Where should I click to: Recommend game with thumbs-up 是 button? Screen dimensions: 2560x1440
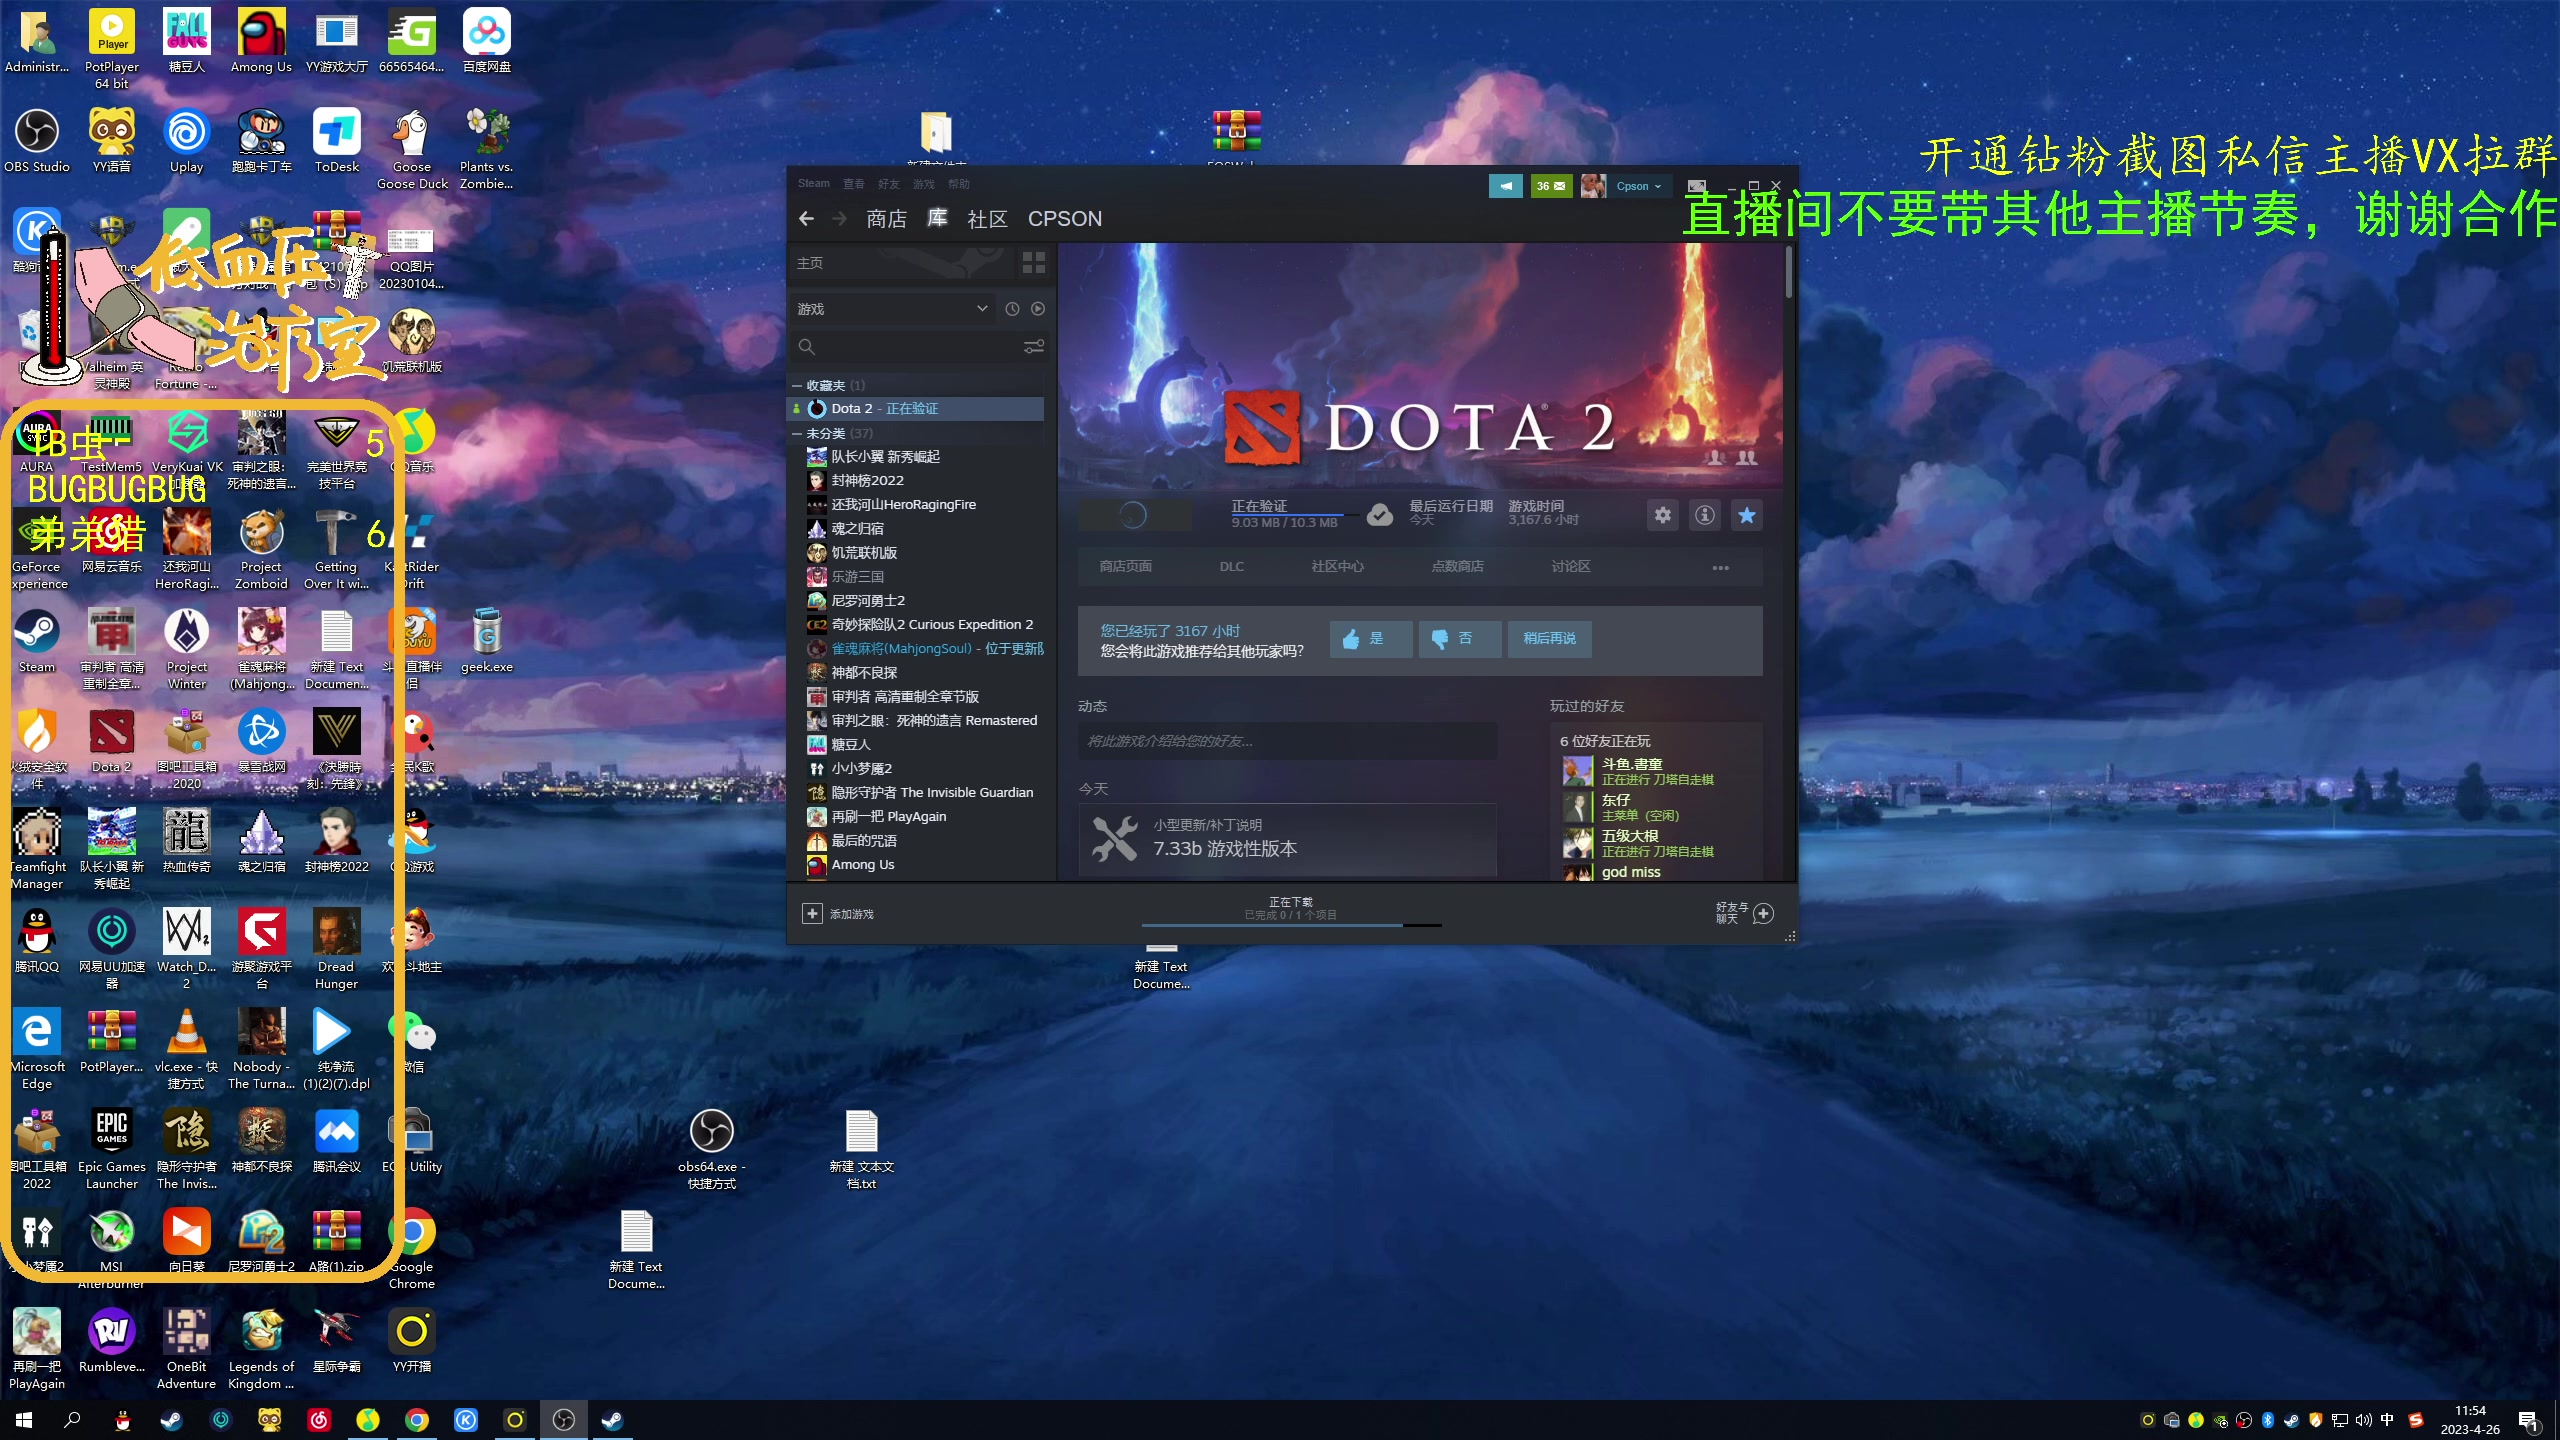1371,639
